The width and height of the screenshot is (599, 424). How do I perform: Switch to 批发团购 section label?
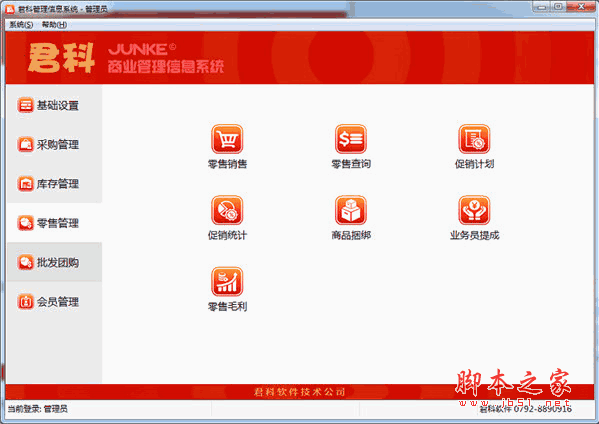tap(58, 263)
